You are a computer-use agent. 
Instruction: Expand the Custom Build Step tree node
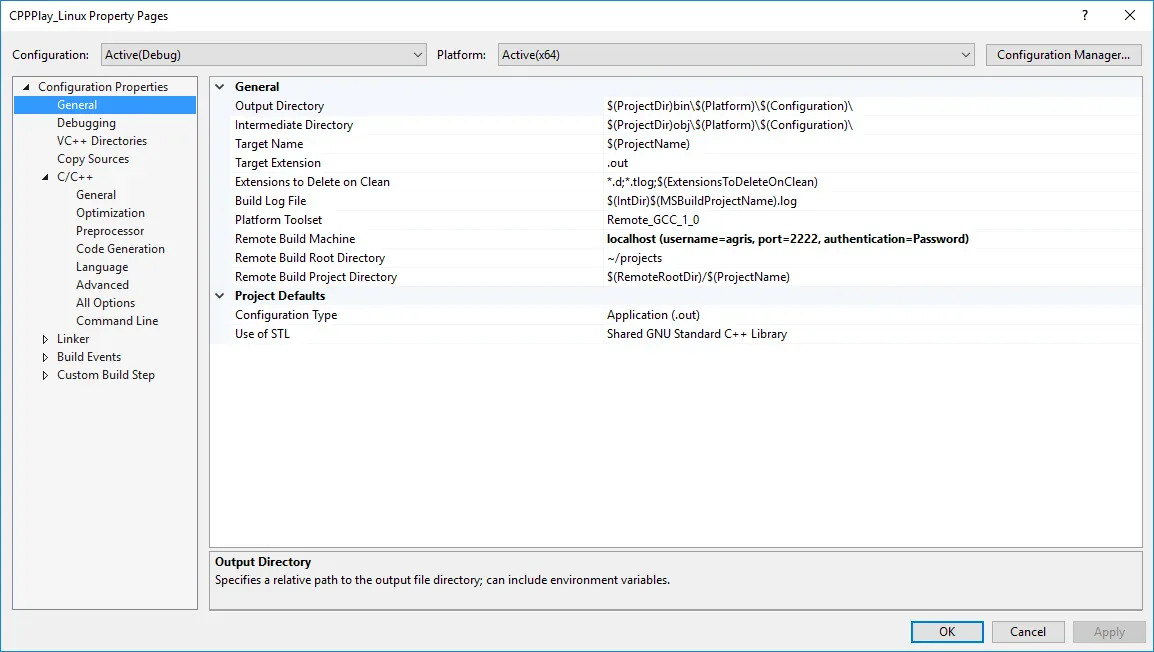coord(46,375)
